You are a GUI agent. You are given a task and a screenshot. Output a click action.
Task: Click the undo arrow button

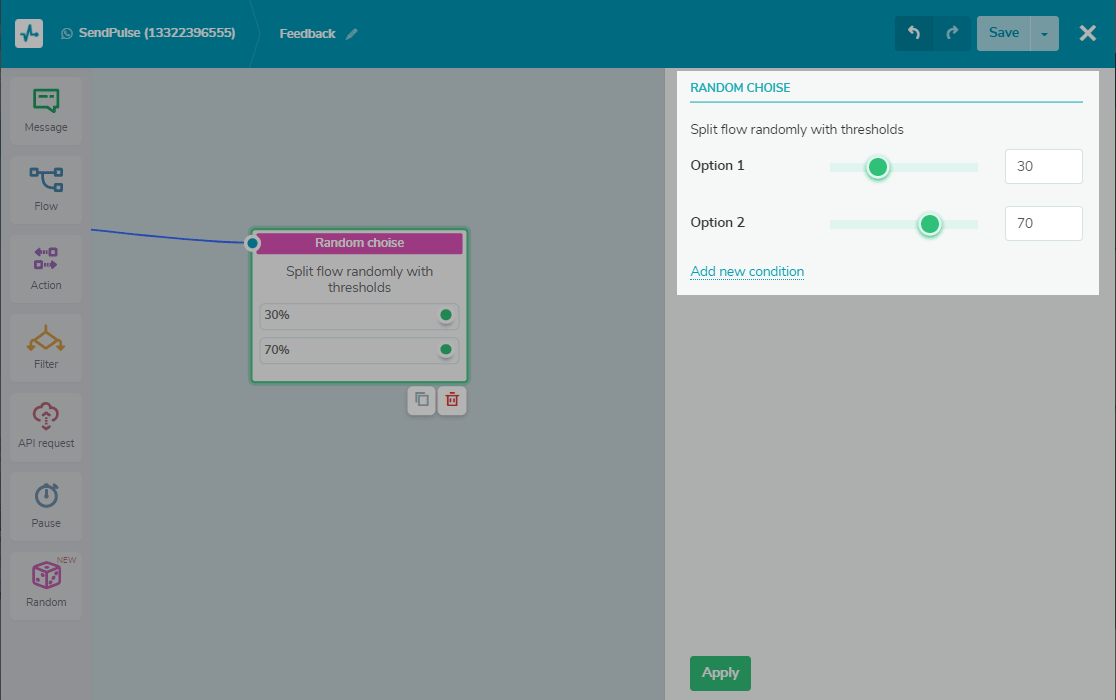coord(914,33)
